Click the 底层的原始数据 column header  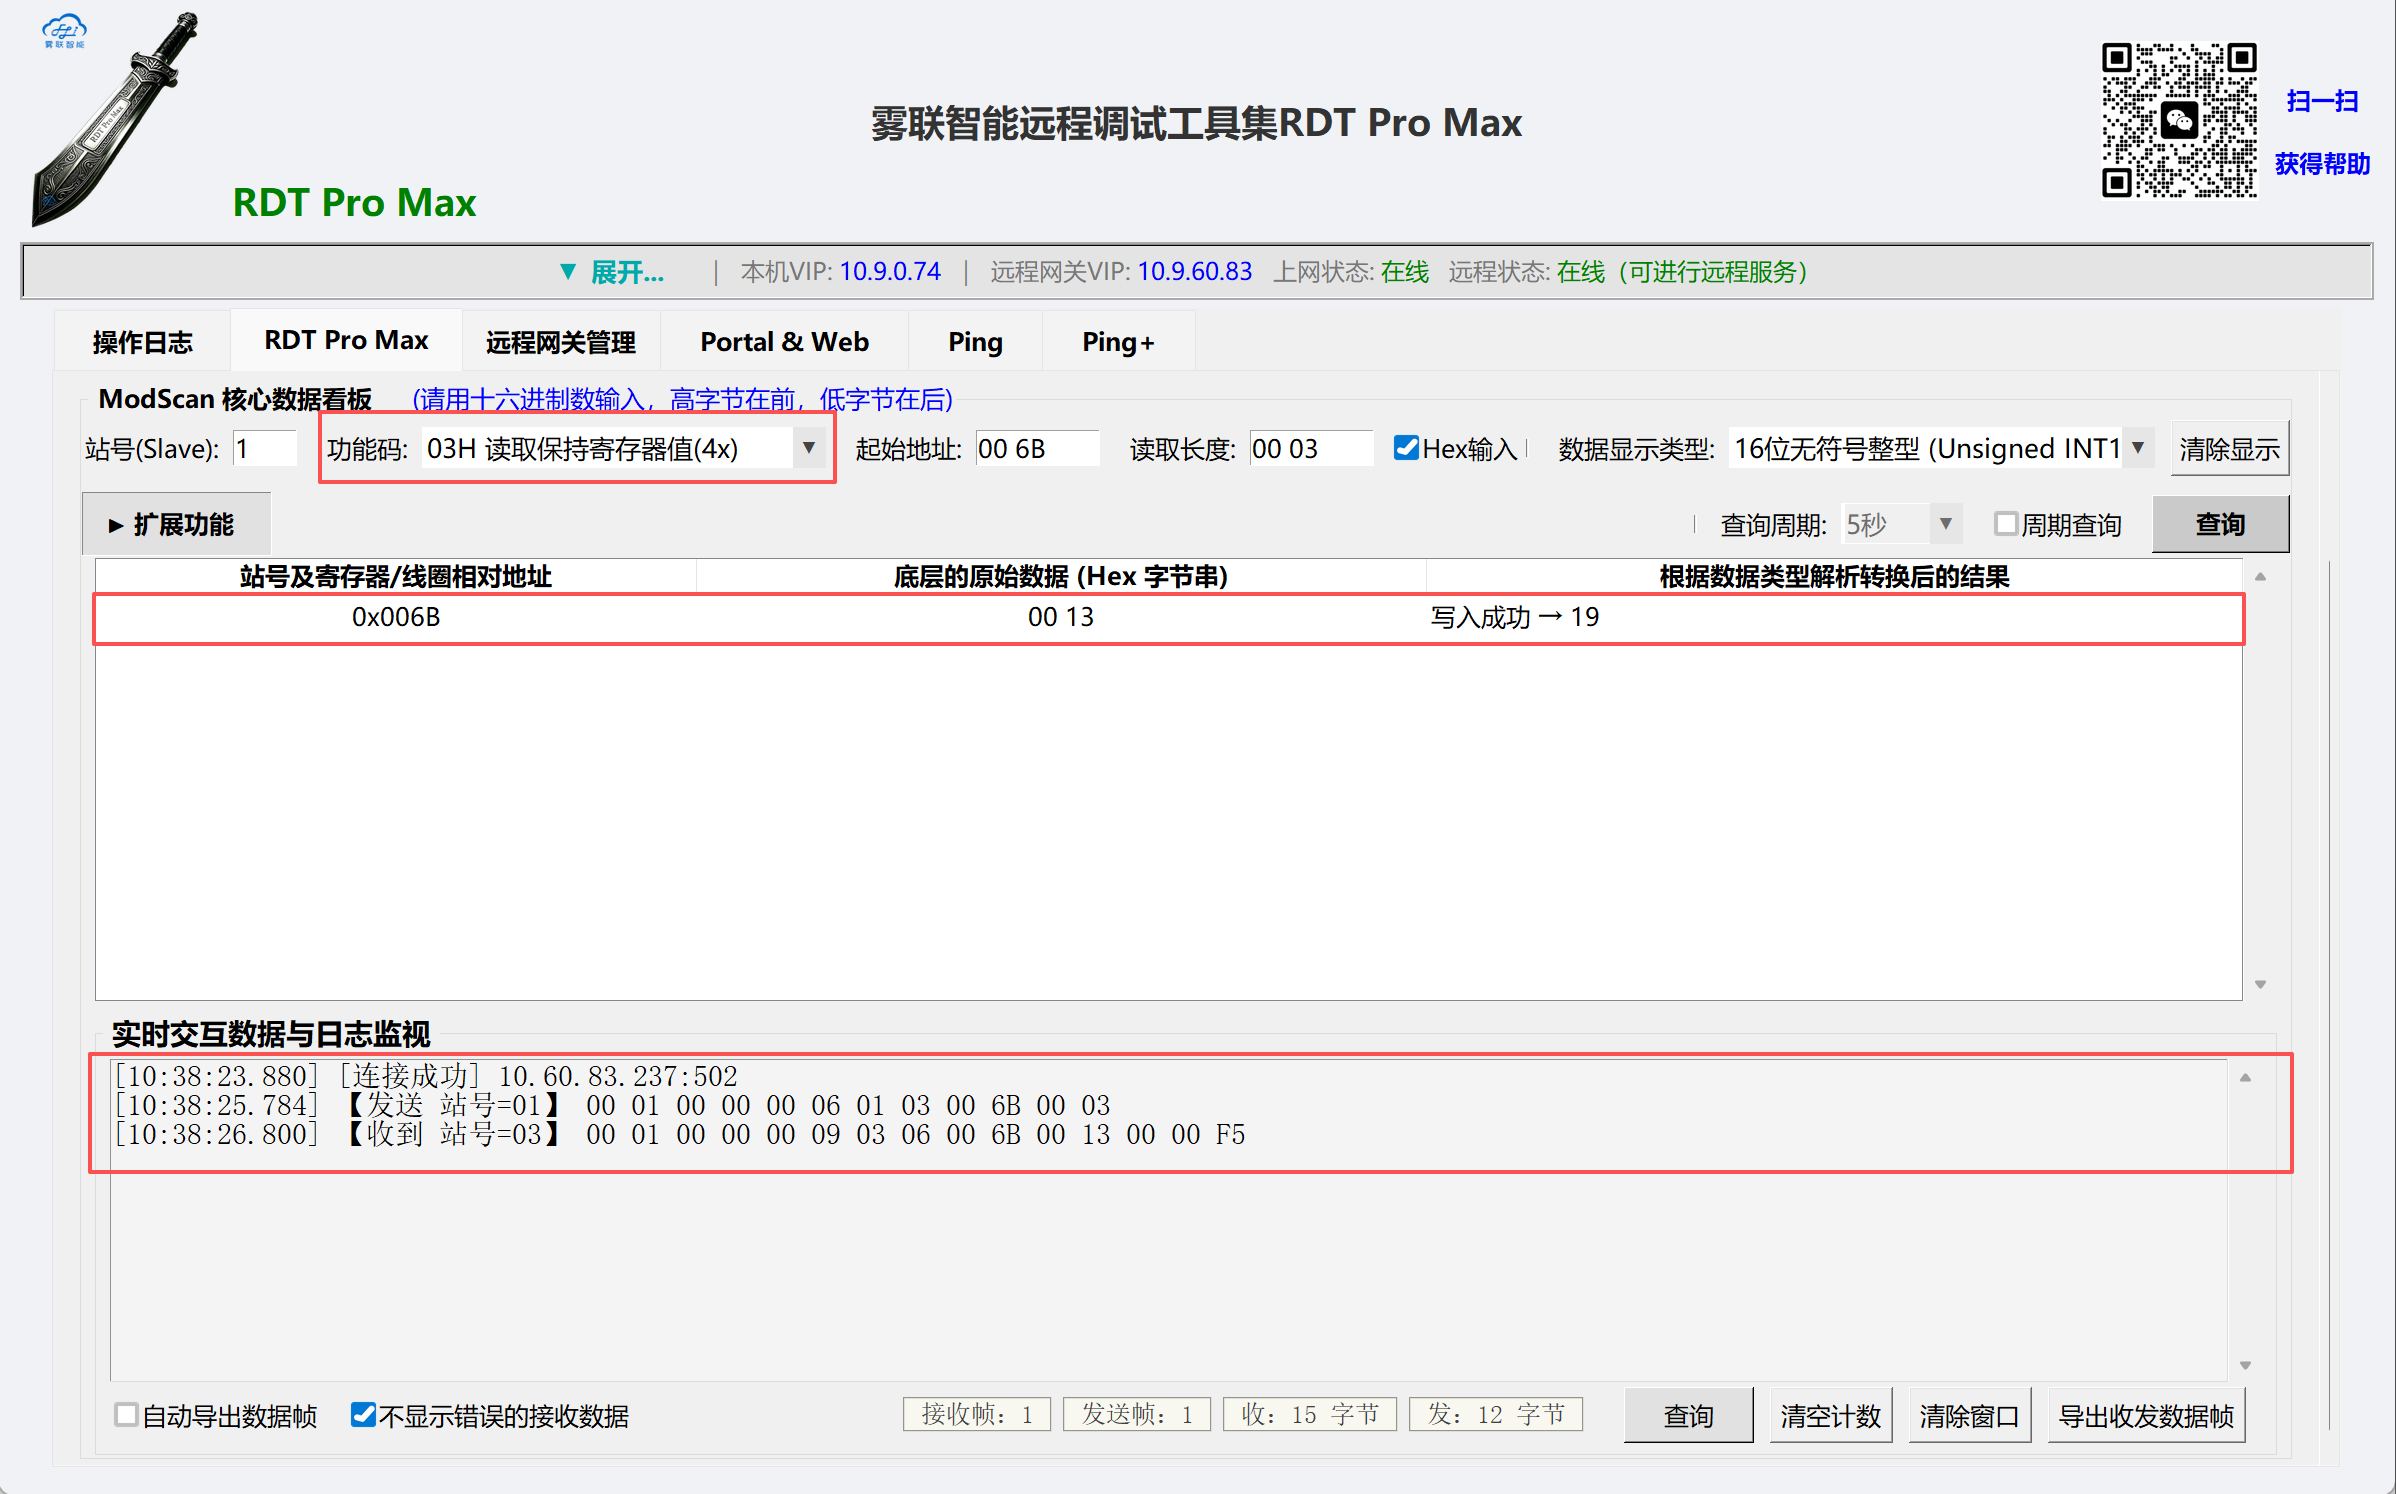click(x=1061, y=577)
